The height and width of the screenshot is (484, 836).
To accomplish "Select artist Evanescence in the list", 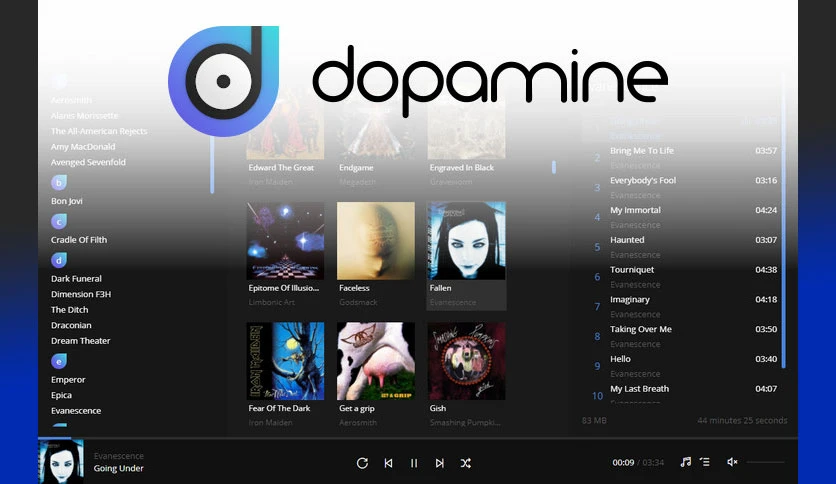I will coord(76,410).
